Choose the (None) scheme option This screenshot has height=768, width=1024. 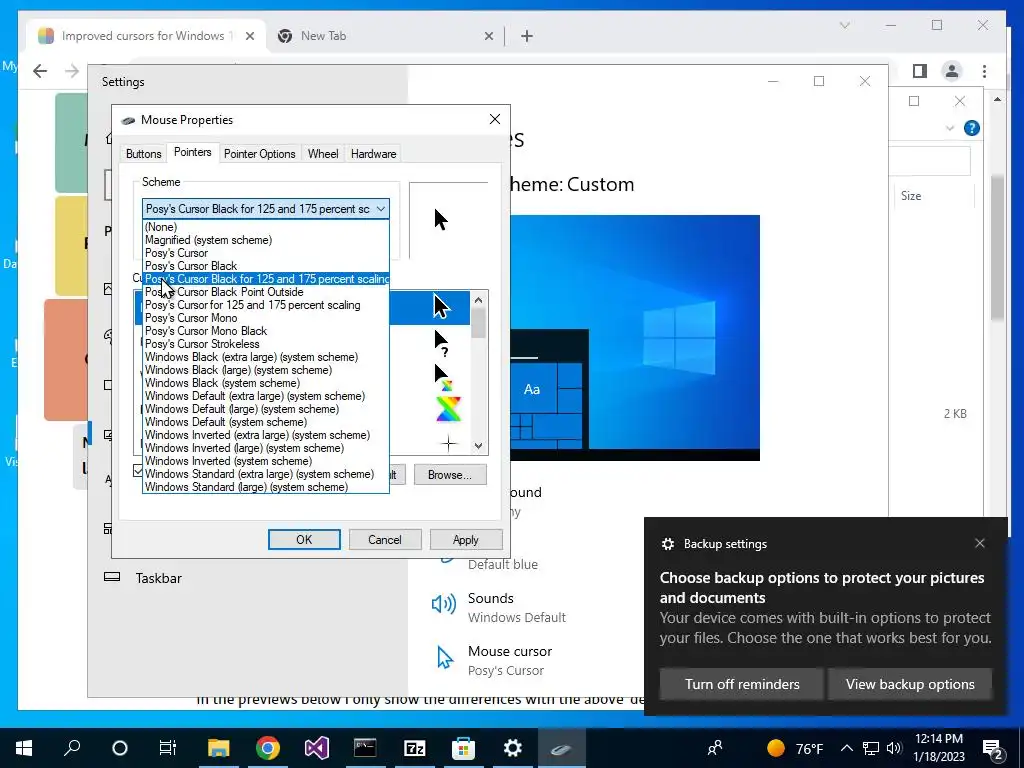tap(266, 227)
